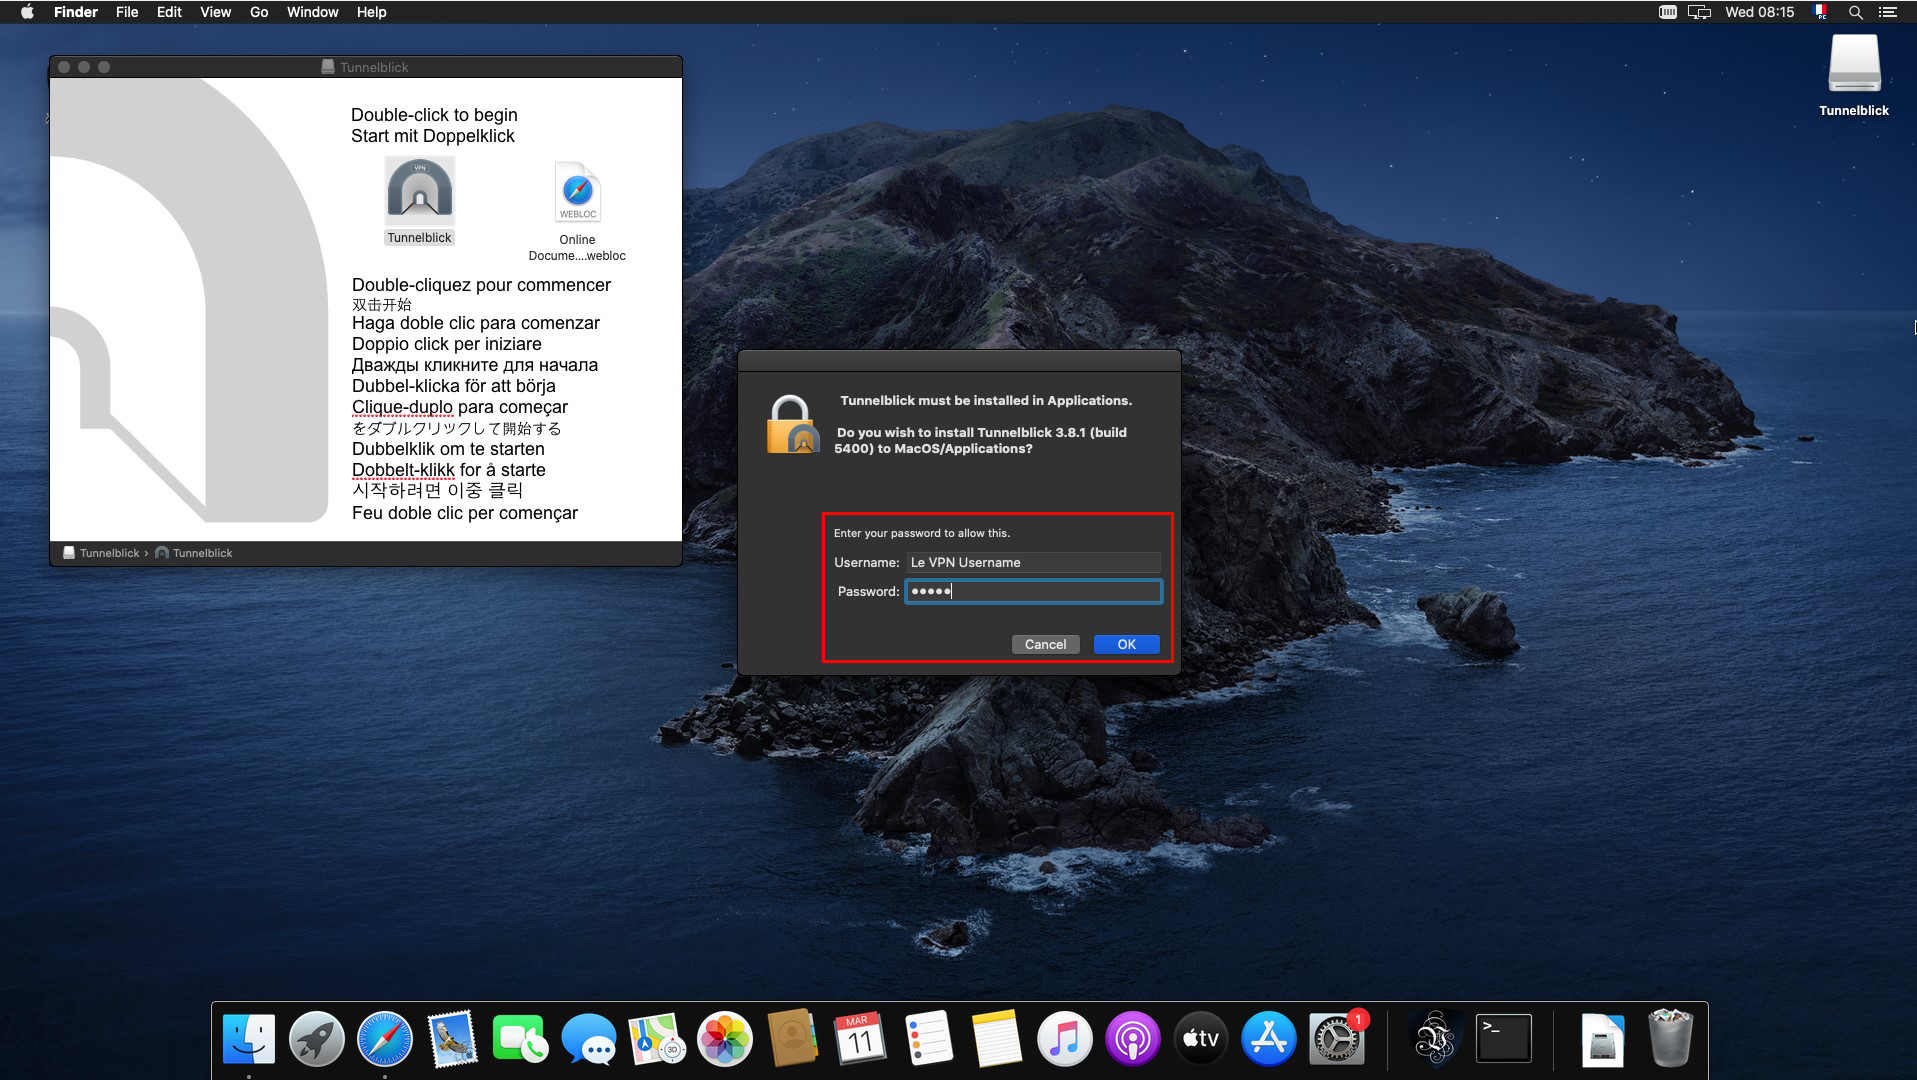Open Terminal from the Dock

(x=1503, y=1039)
